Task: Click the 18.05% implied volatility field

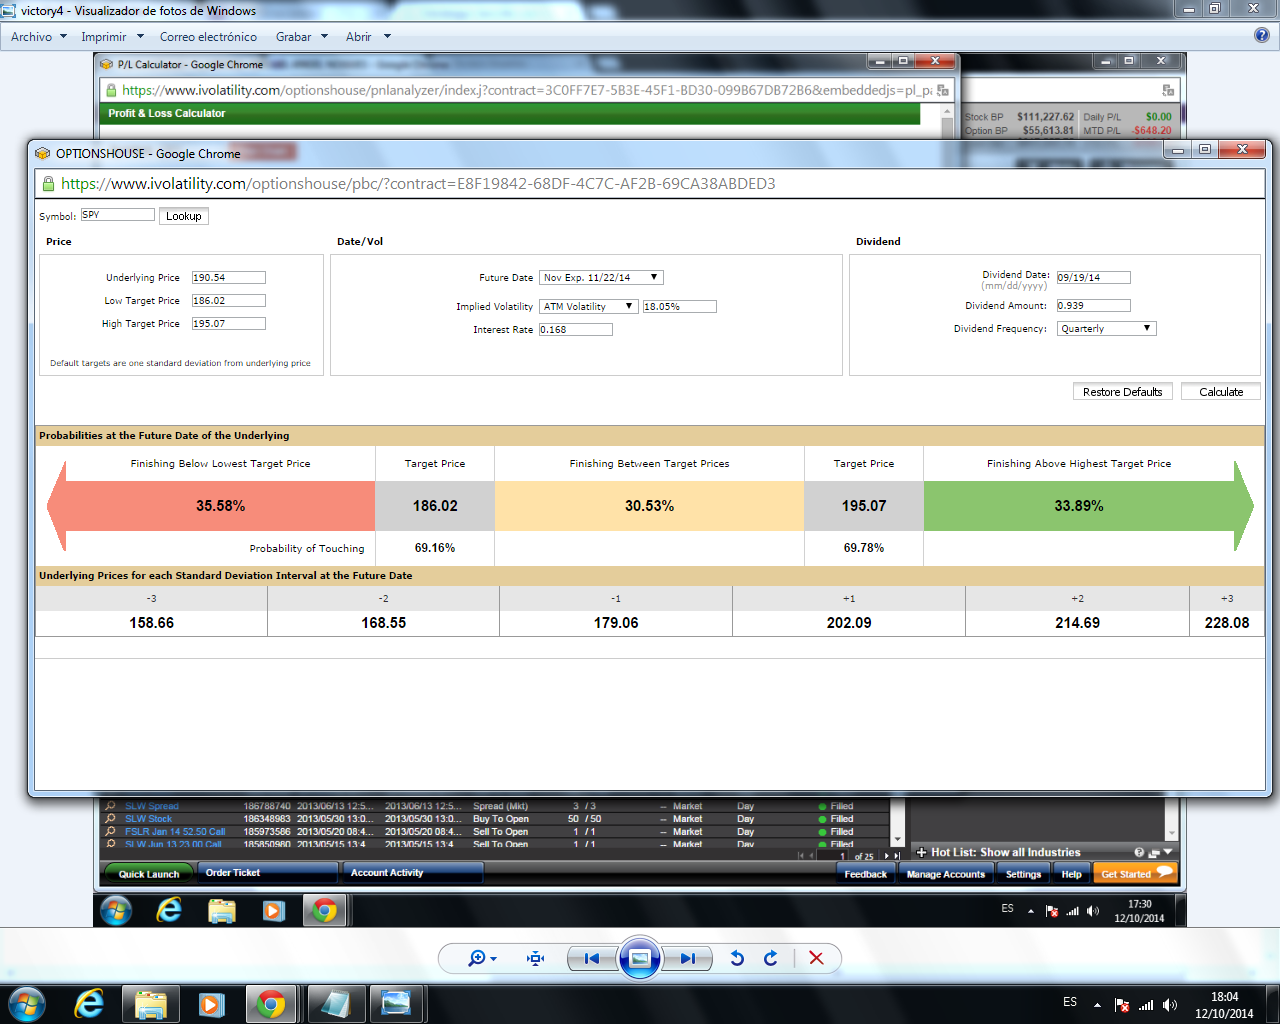Action: [680, 307]
